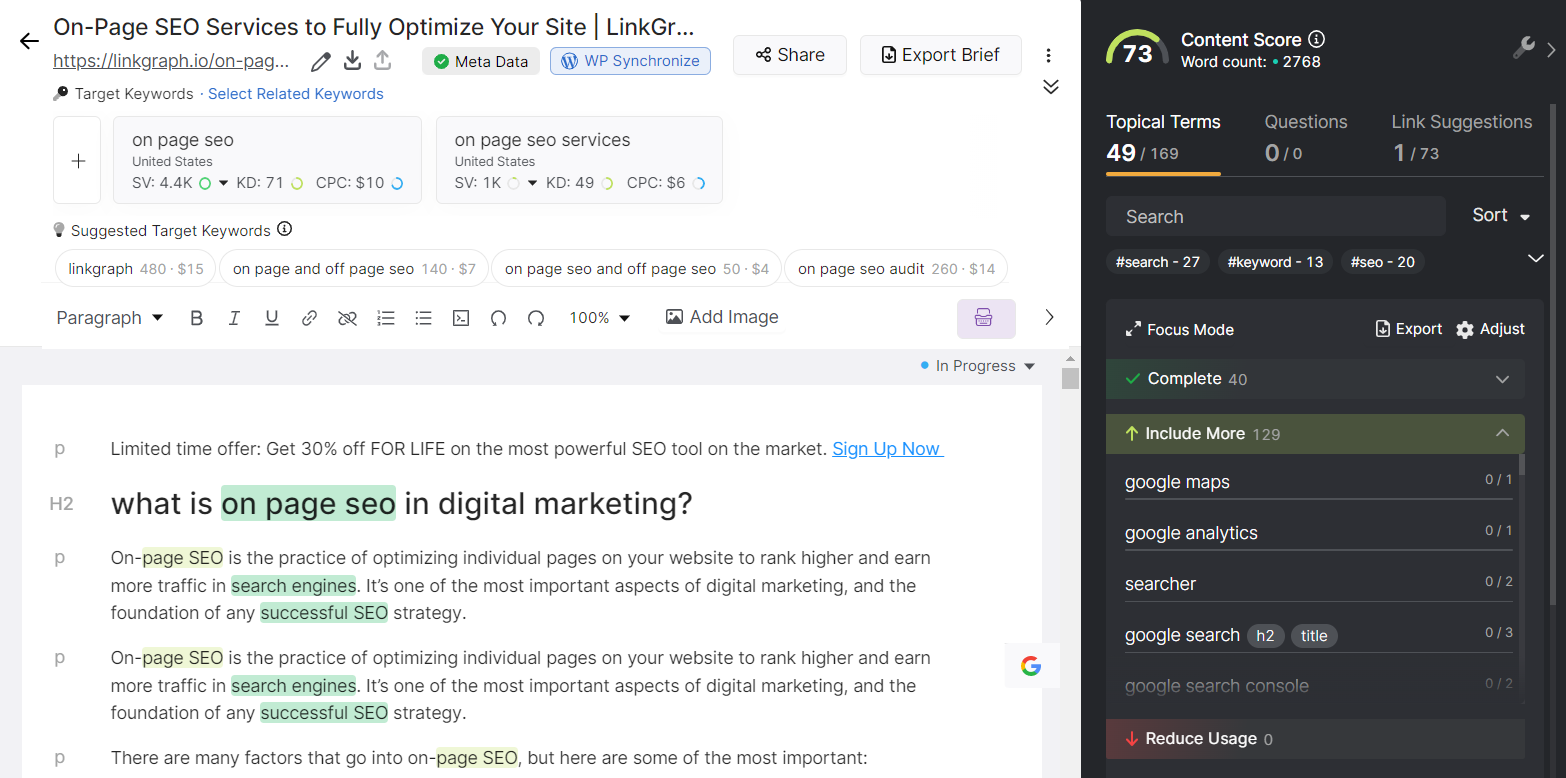The width and height of the screenshot is (1566, 778).
Task: Adjust settings via gear icon
Action: [1490, 329]
